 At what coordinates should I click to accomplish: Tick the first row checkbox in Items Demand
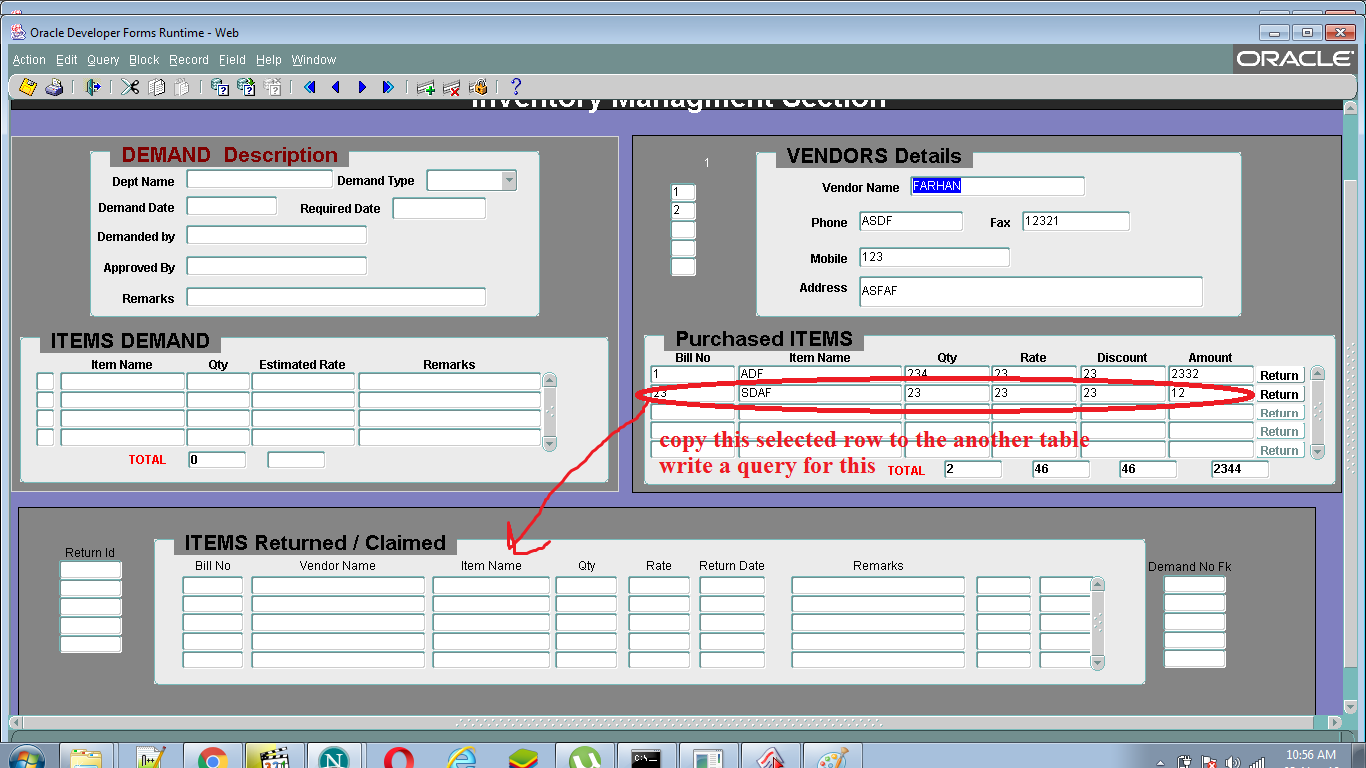[45, 381]
